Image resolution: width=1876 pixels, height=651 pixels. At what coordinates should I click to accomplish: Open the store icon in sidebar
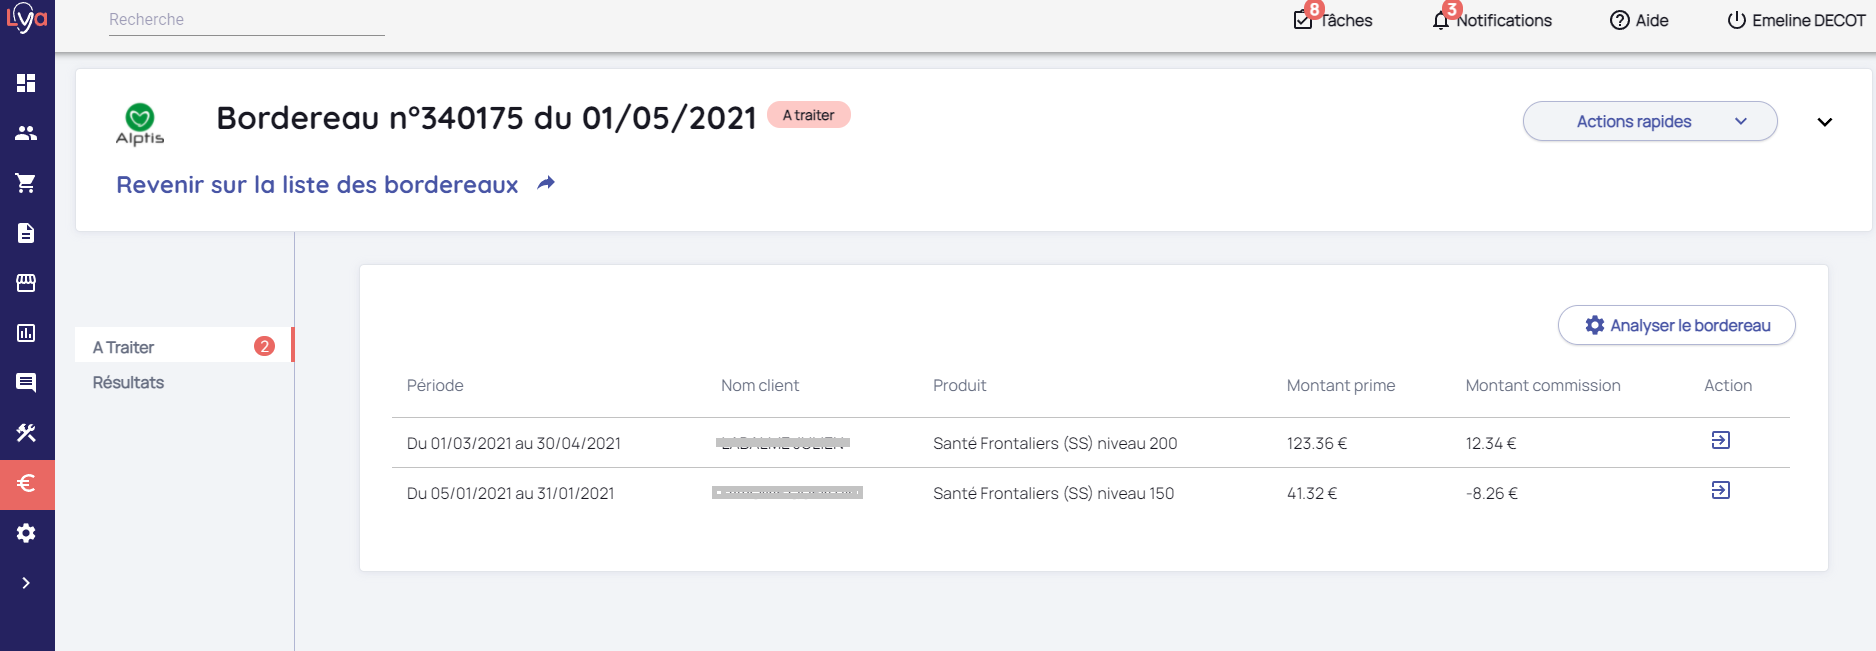pos(26,283)
